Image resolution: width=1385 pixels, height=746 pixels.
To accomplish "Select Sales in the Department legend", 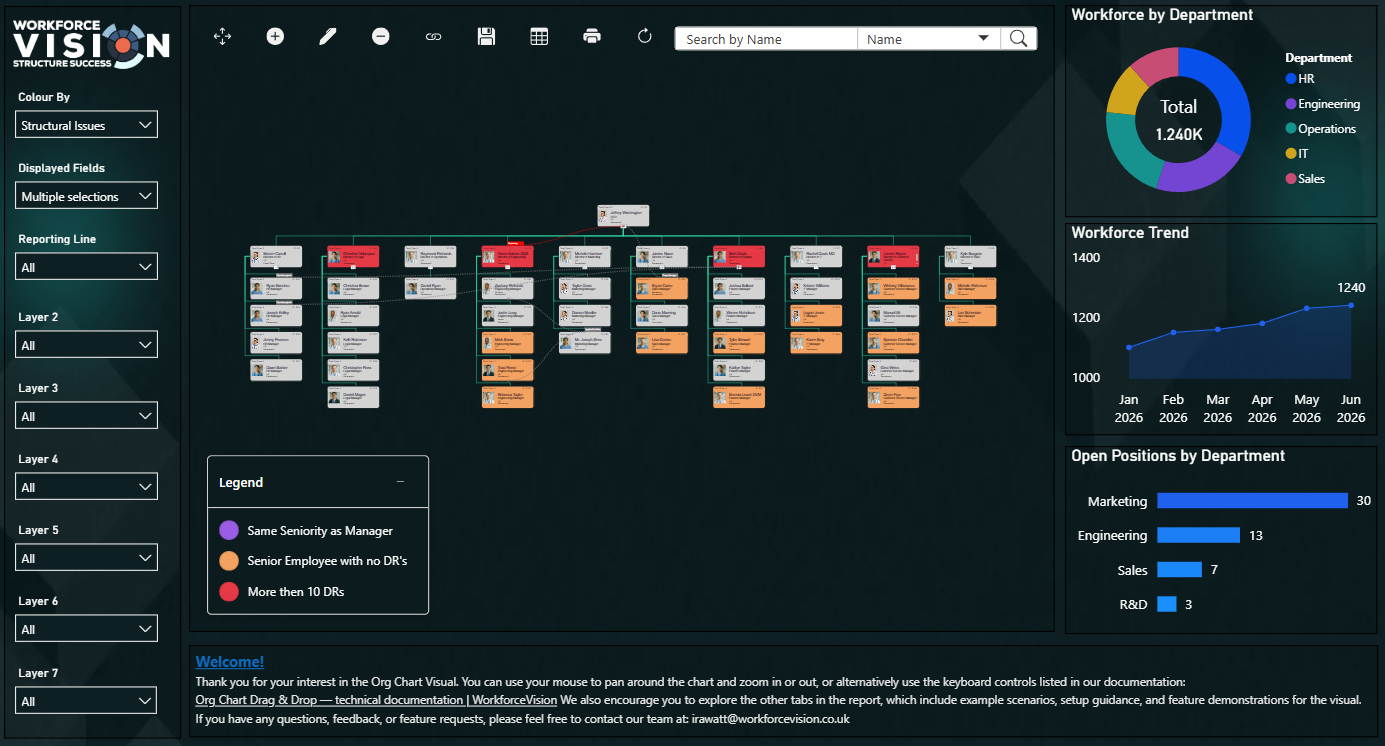I will click(x=1305, y=178).
